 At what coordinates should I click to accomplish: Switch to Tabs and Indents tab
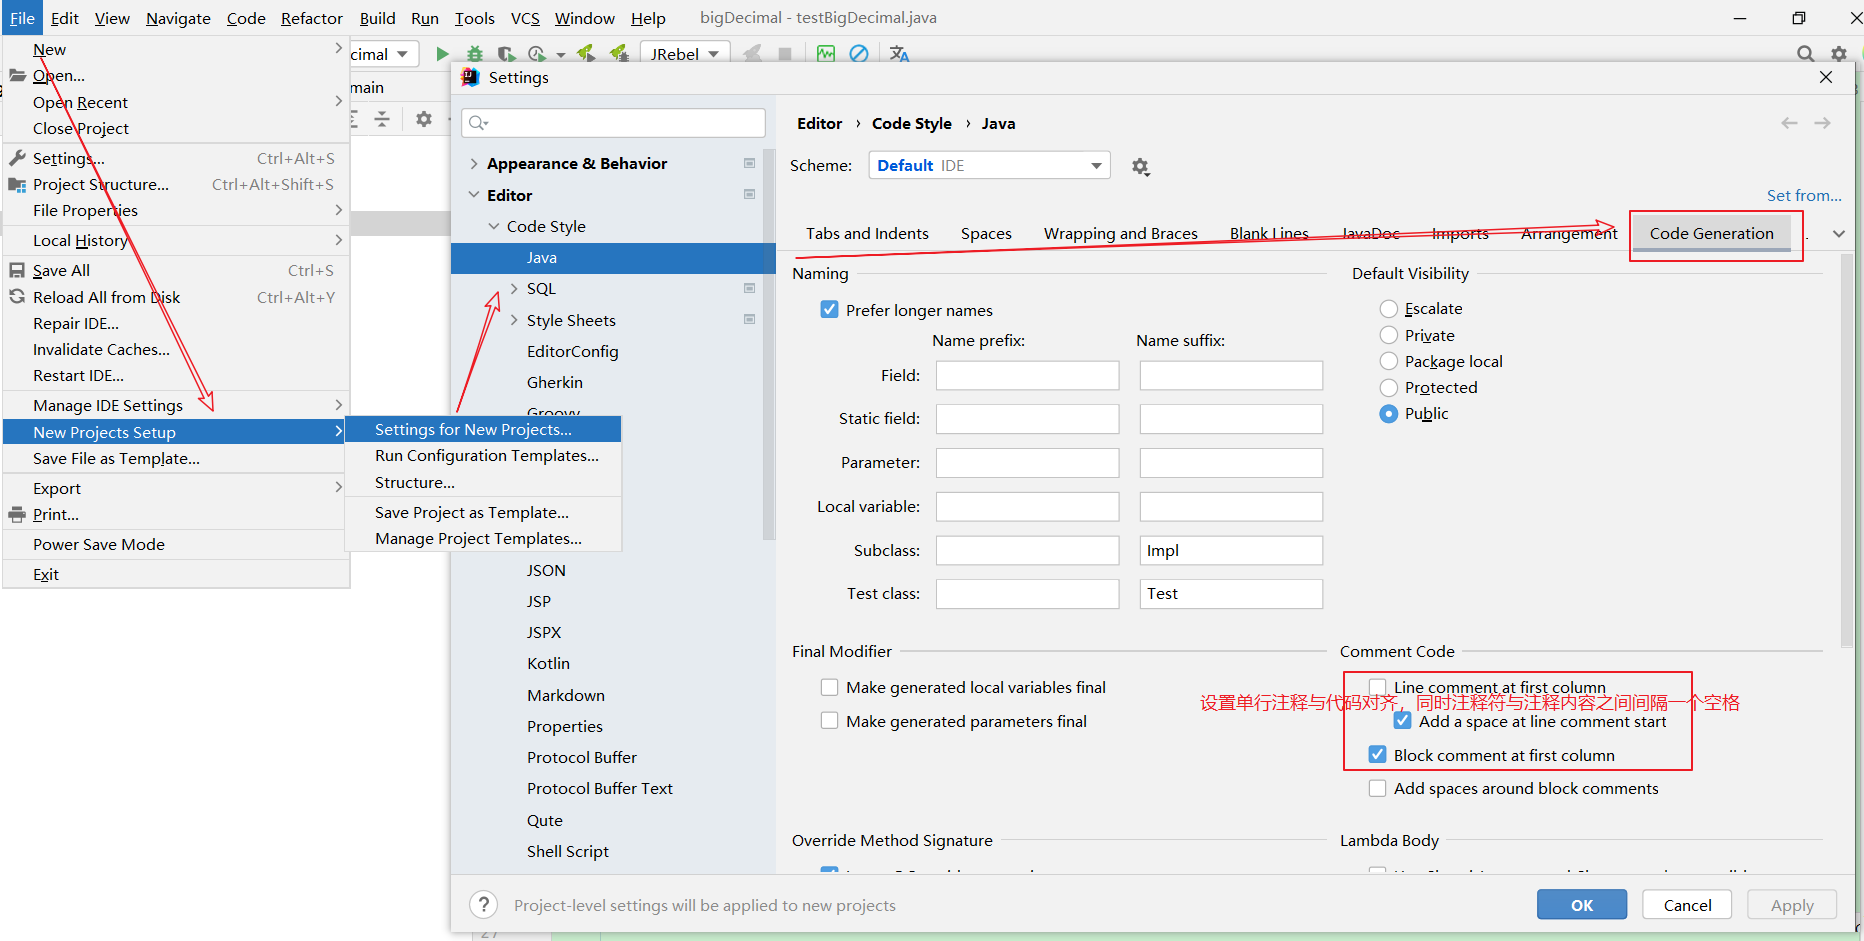[867, 233]
